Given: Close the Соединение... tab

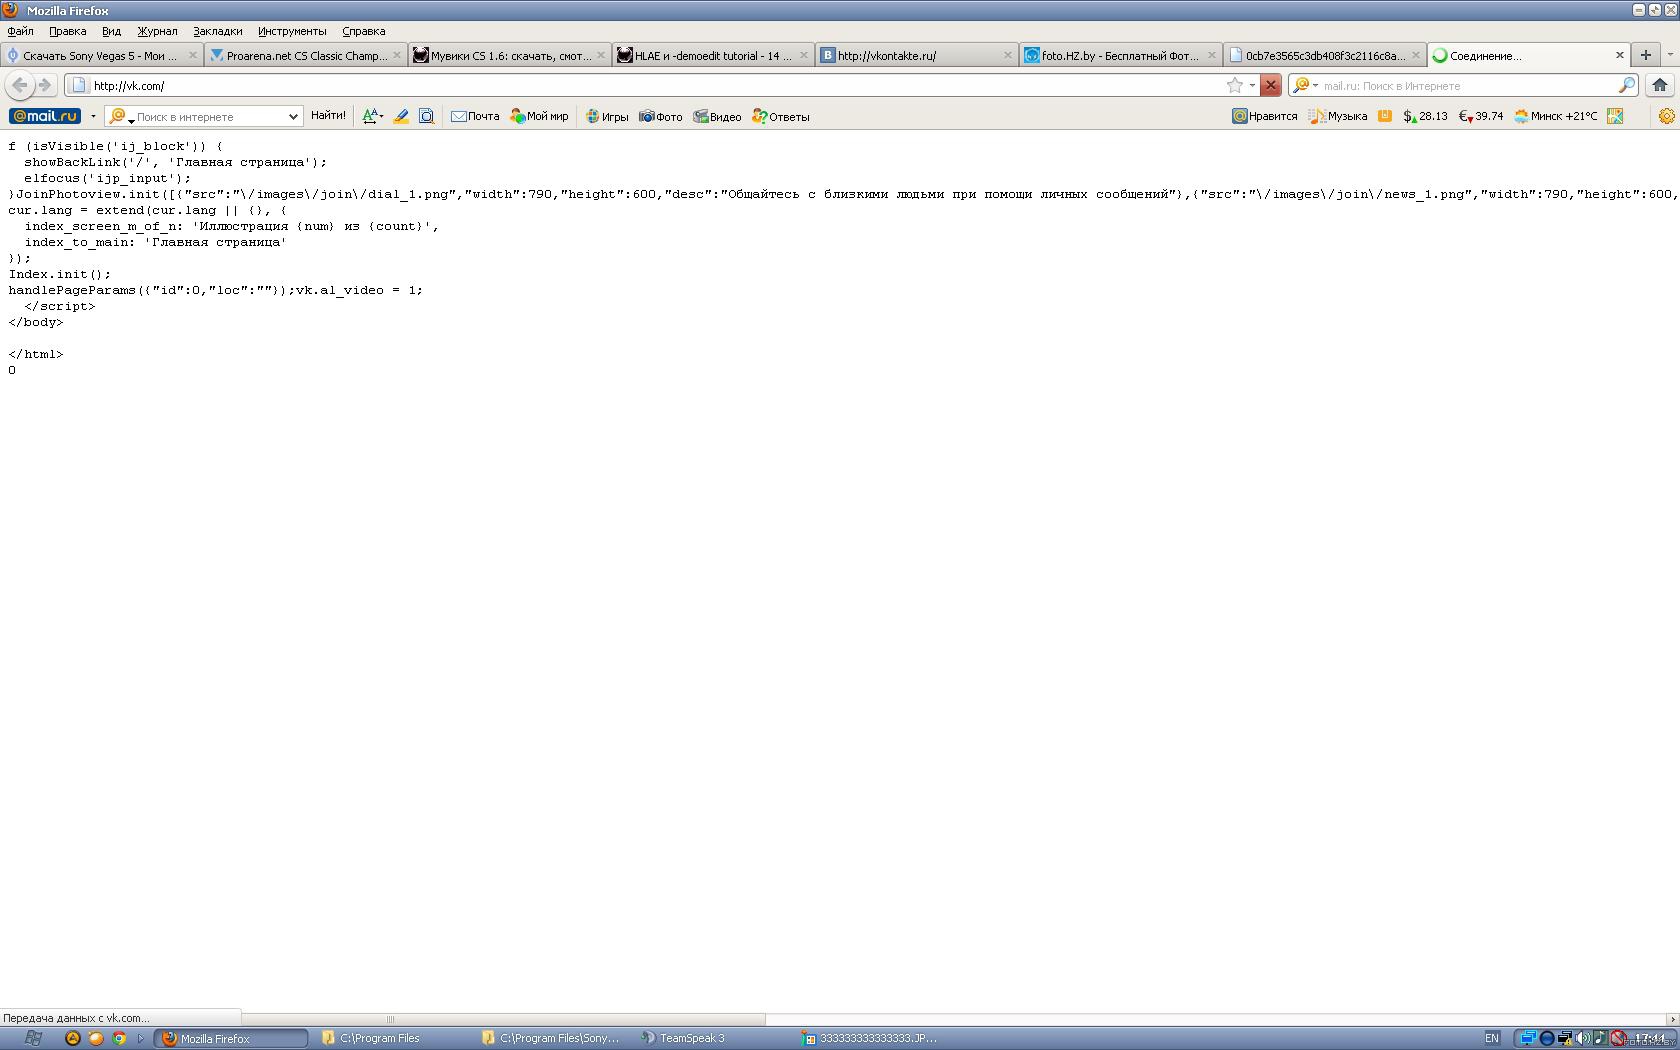Looking at the screenshot, I should click(x=1620, y=55).
